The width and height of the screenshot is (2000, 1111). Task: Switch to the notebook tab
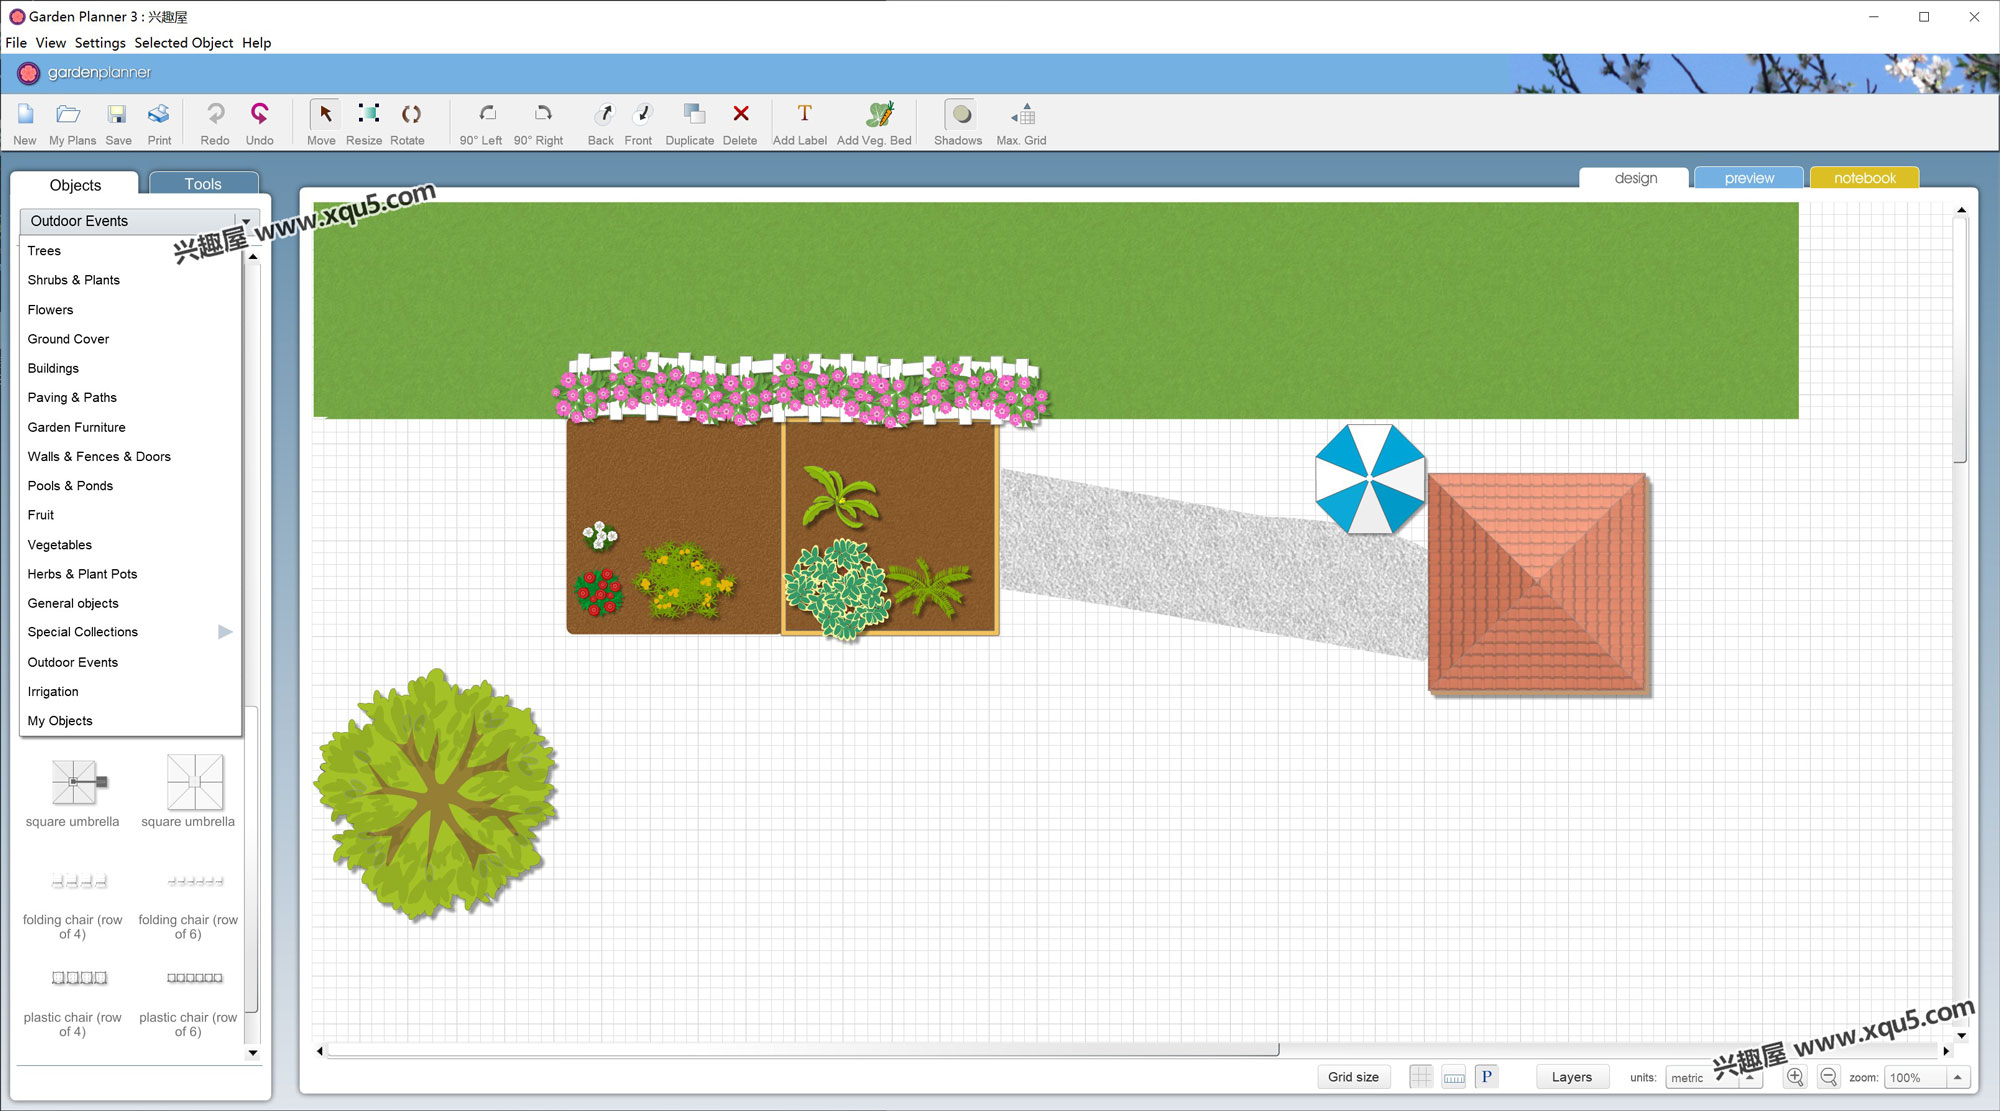(1863, 177)
